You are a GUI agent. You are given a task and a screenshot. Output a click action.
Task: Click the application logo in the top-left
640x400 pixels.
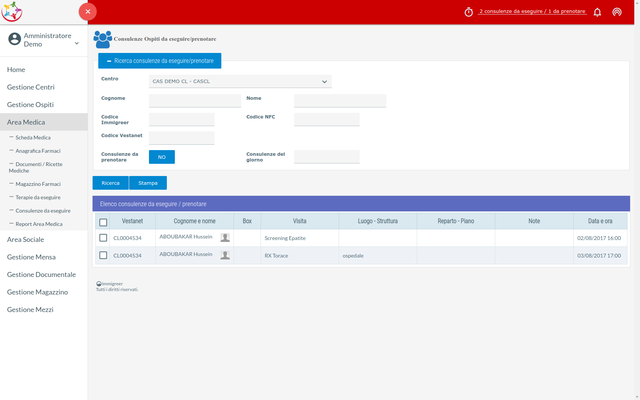[12, 11]
